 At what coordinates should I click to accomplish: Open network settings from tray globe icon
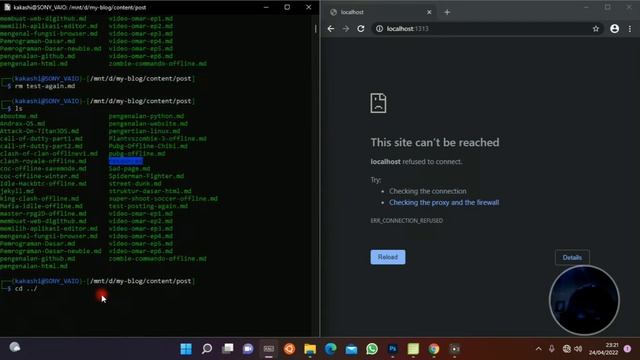coord(566,349)
